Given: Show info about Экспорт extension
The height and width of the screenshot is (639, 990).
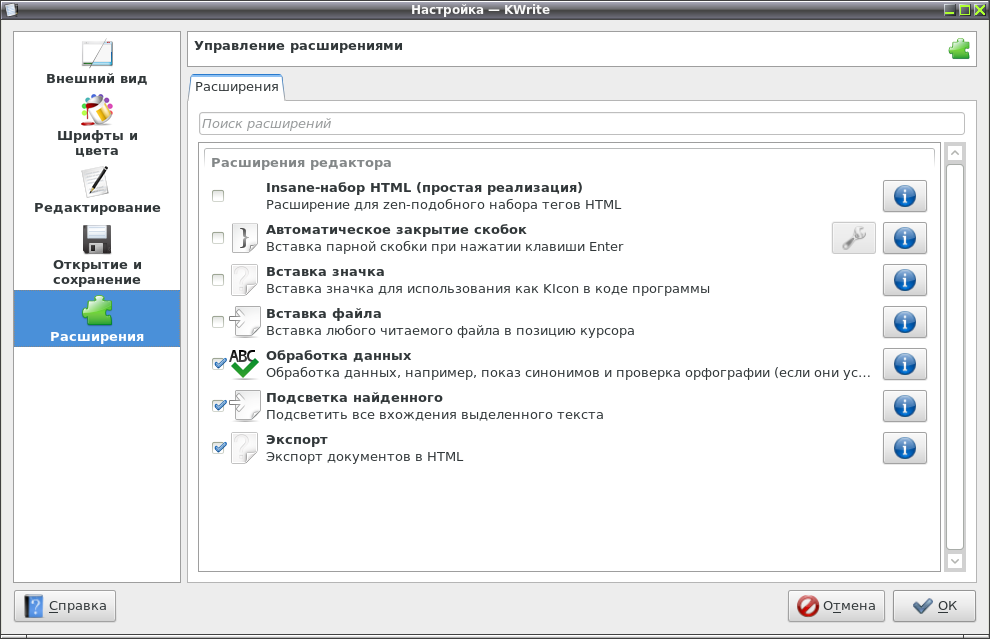Looking at the screenshot, I should pyautogui.click(x=904, y=448).
